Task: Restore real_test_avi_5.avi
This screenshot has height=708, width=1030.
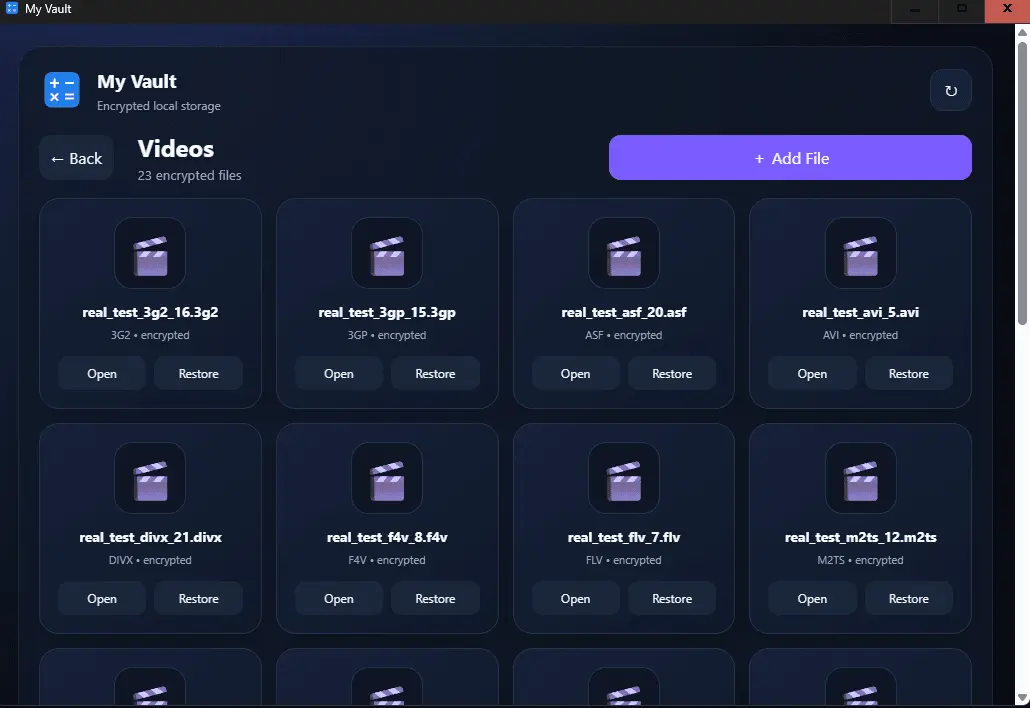Action: [908, 374]
